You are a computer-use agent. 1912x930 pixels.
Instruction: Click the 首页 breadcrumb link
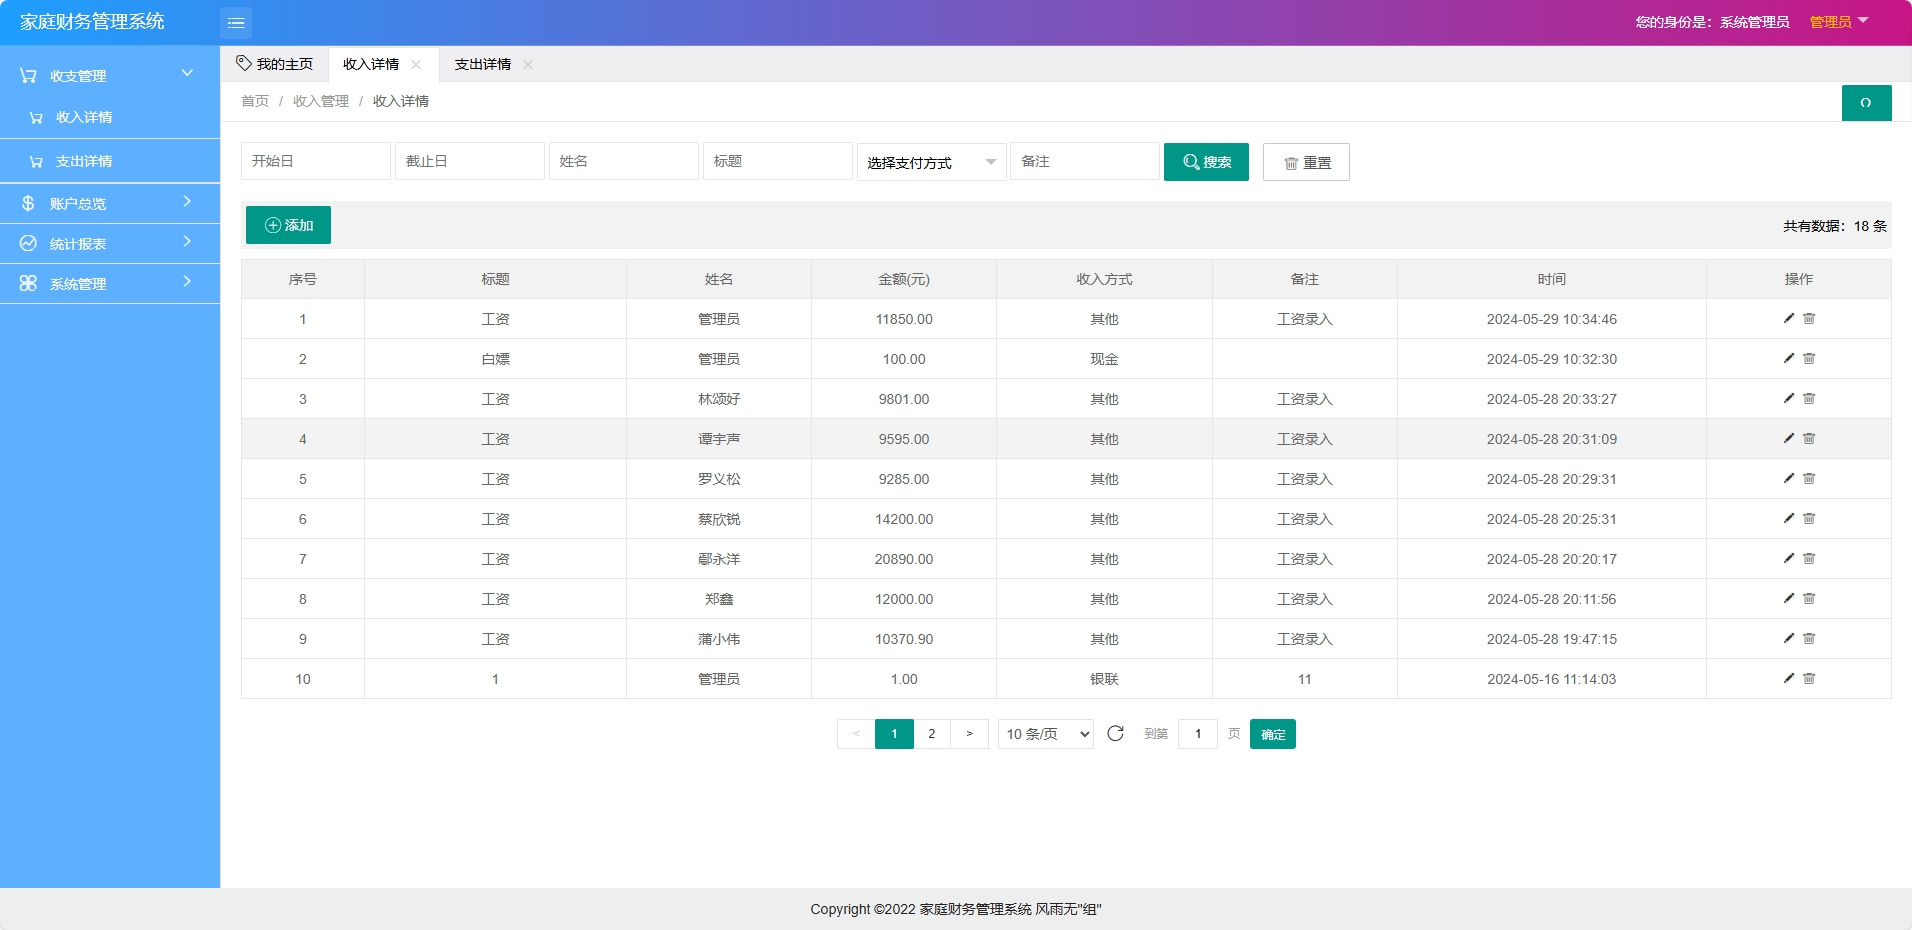click(x=254, y=101)
